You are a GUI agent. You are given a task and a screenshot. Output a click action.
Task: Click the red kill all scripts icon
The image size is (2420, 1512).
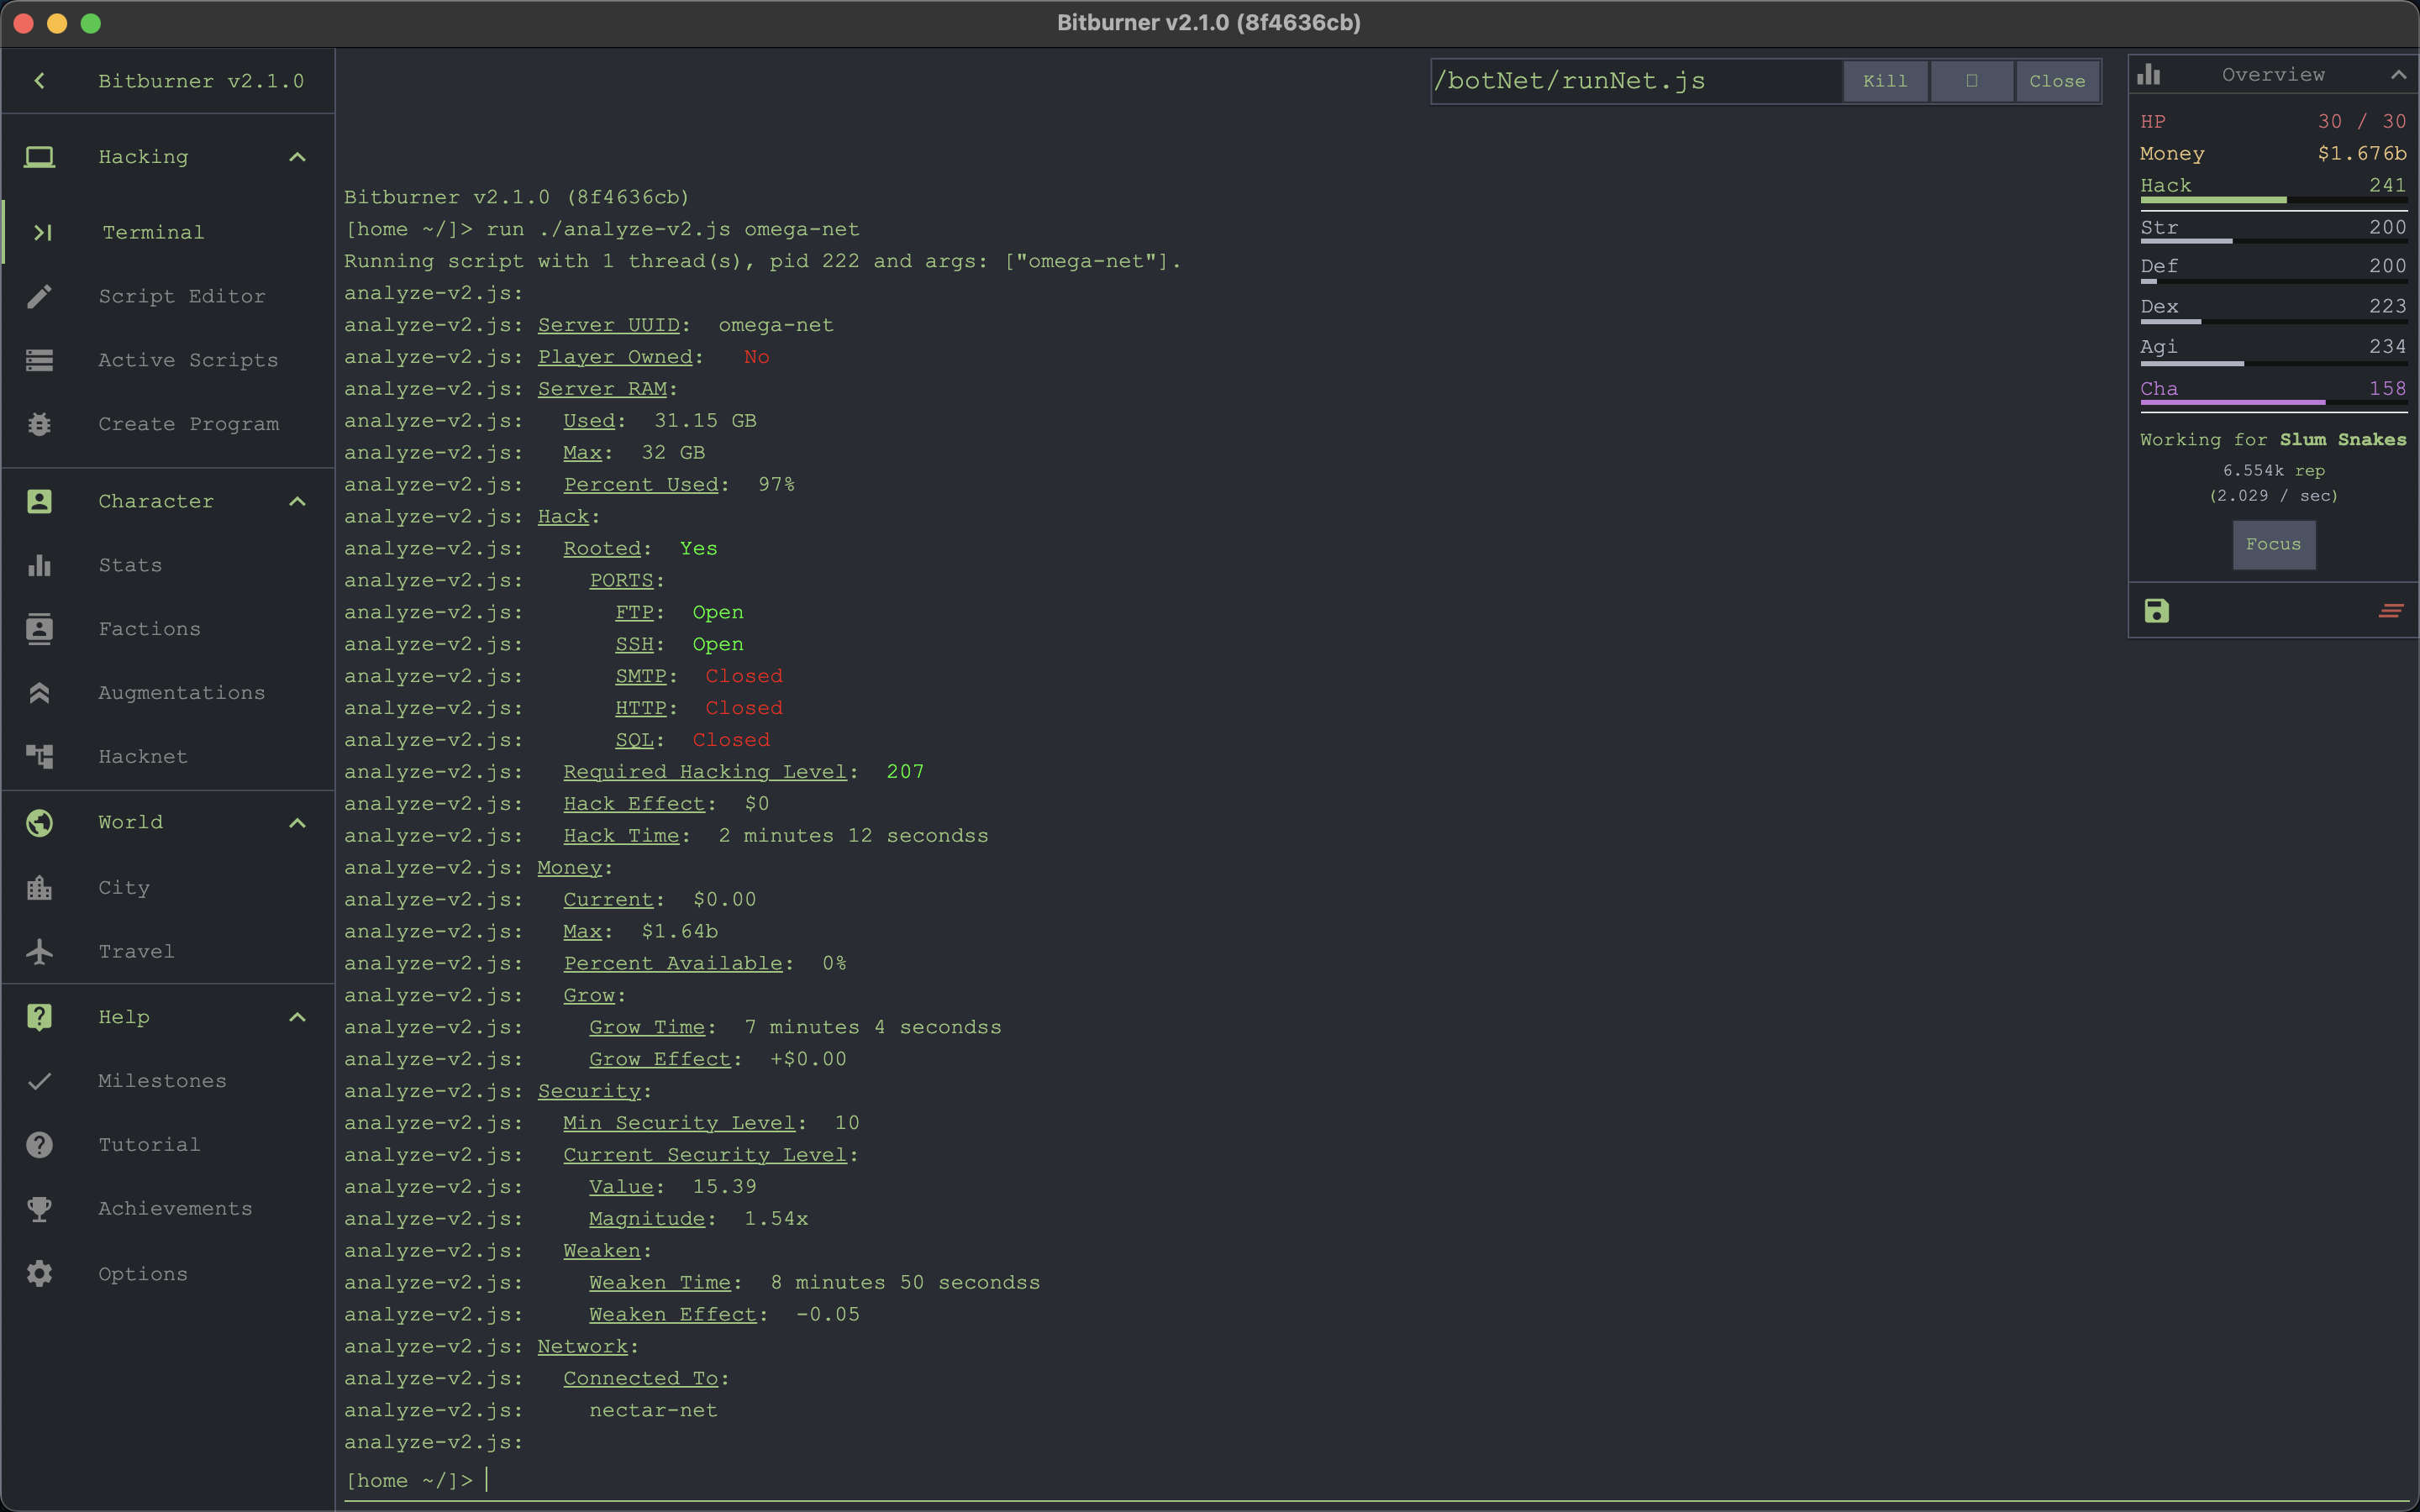tap(2390, 611)
